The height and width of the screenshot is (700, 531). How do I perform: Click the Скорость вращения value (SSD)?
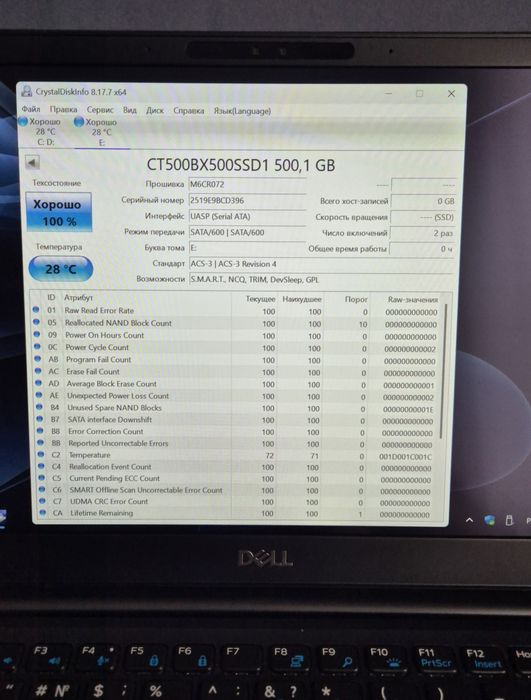[x=423, y=217]
